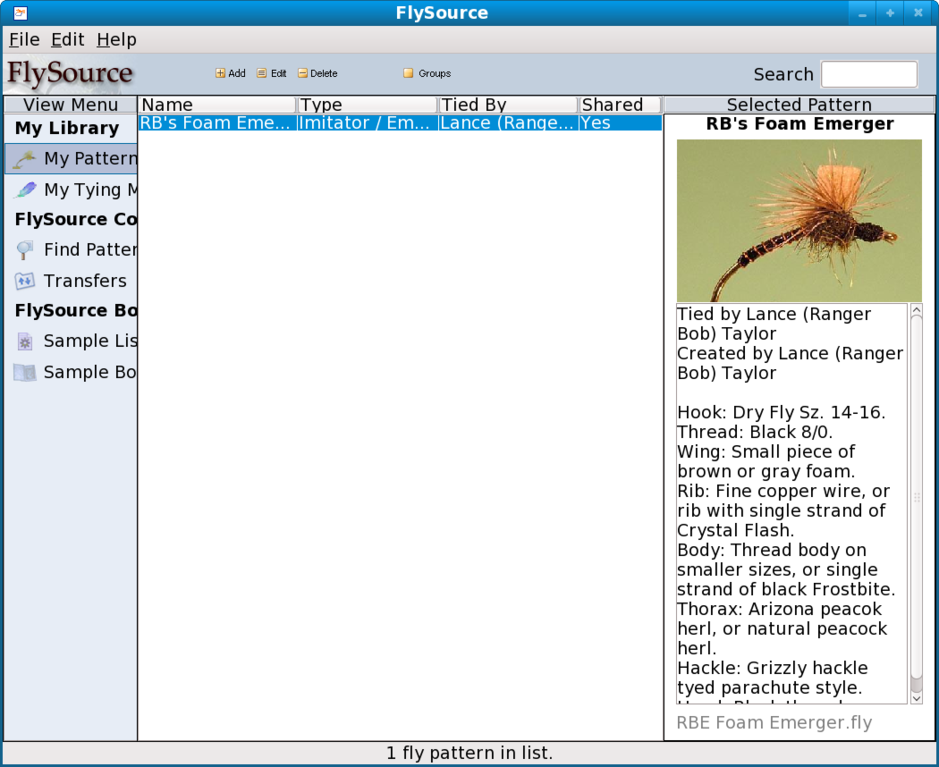The image size is (939, 767).
Task: Select the RB's Foam Emerger row
Action: pyautogui.click(x=399, y=123)
